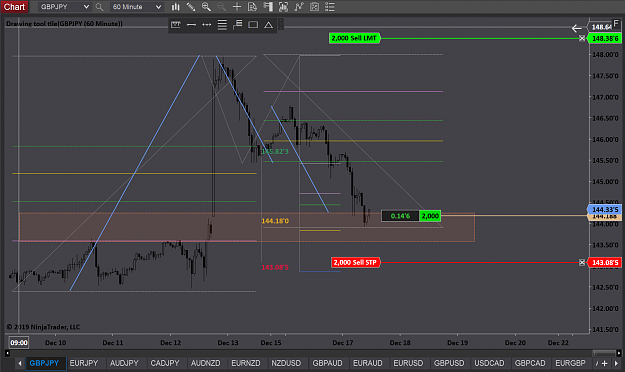
Task: Click the 2,000 Sell STP order label
Action: coord(355,262)
